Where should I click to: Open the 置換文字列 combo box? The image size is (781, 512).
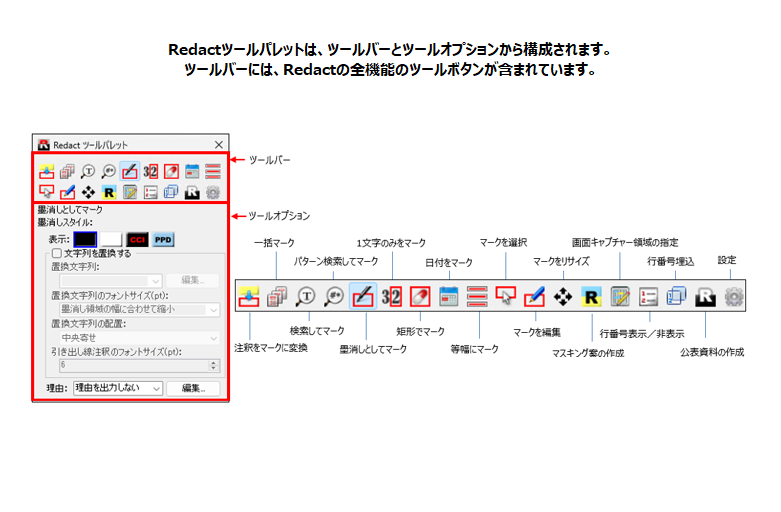tap(111, 280)
